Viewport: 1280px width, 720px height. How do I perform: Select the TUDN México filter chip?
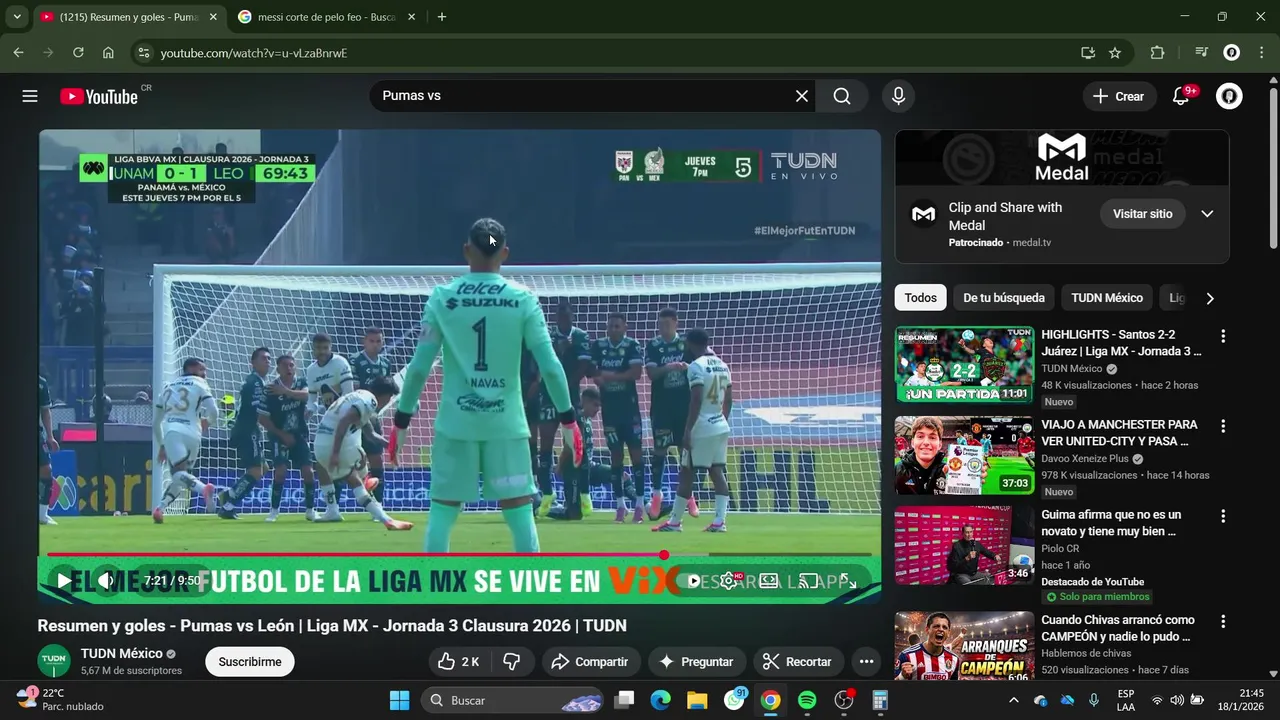tap(1107, 298)
